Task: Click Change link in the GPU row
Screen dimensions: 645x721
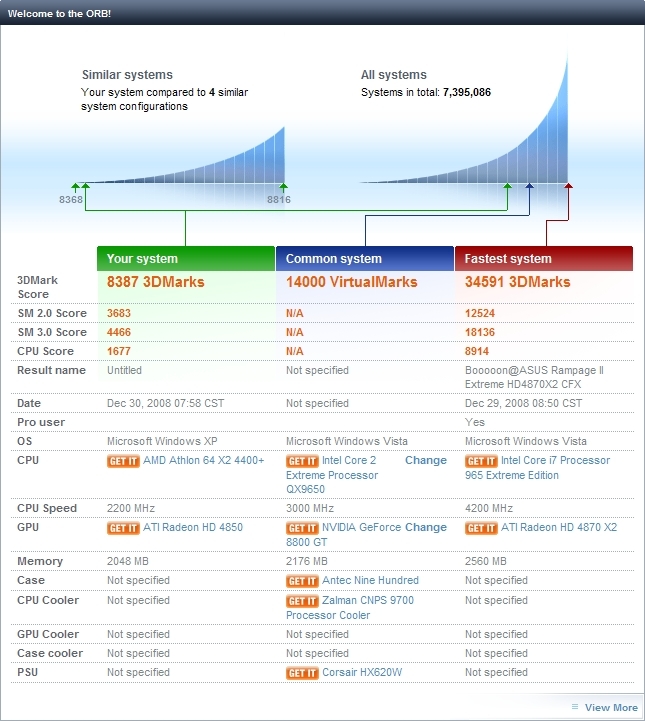Action: click(426, 527)
